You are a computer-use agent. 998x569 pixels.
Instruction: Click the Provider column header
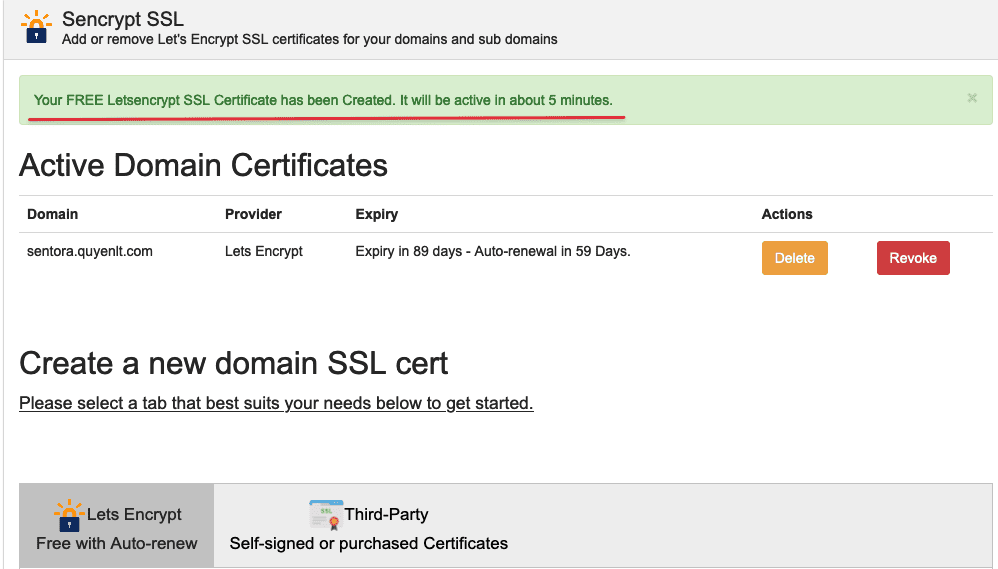point(253,214)
